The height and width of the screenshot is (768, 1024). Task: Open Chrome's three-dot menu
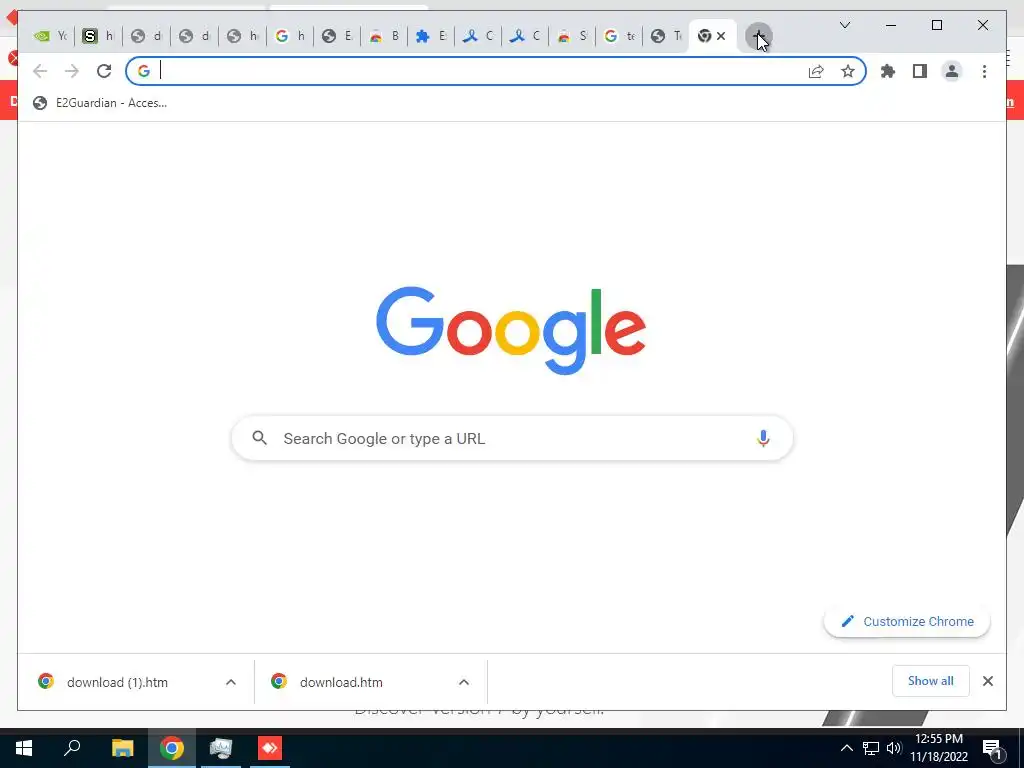(984, 71)
